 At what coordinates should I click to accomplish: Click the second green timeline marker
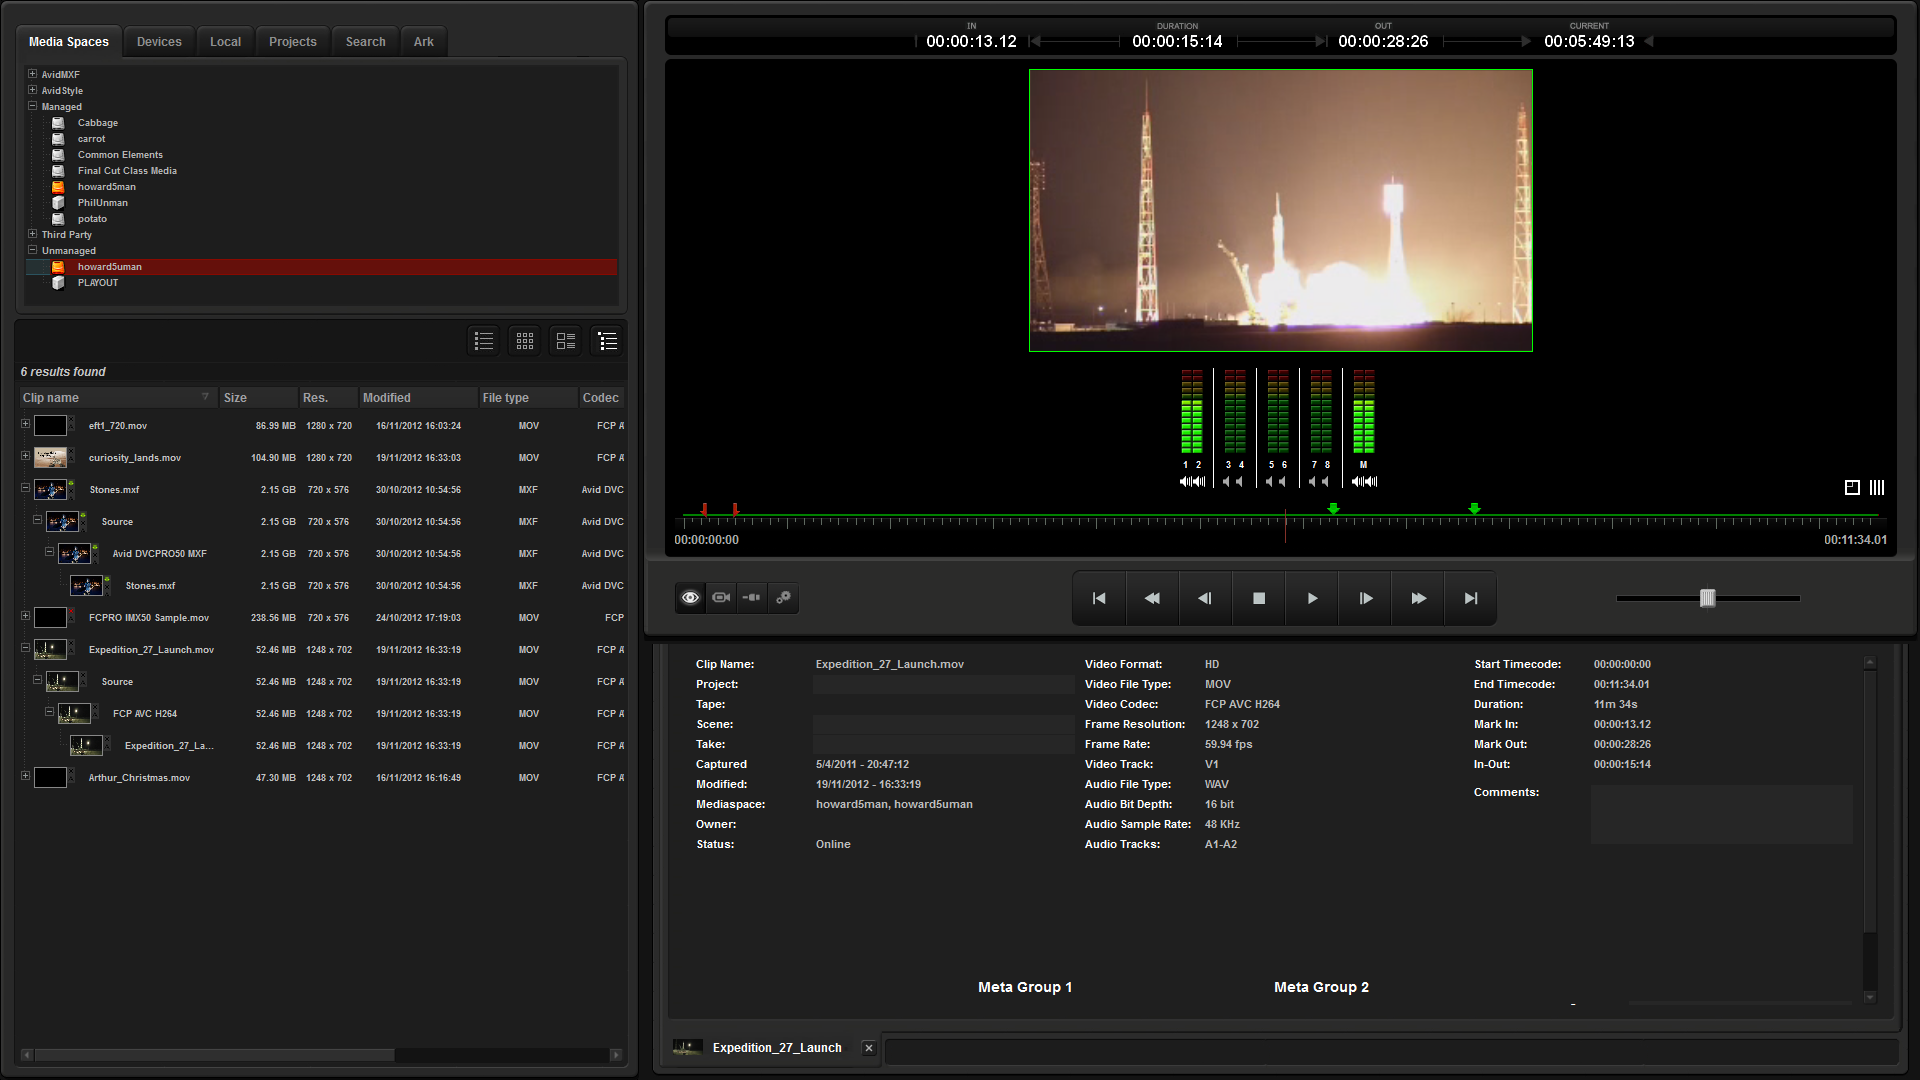coord(1474,509)
